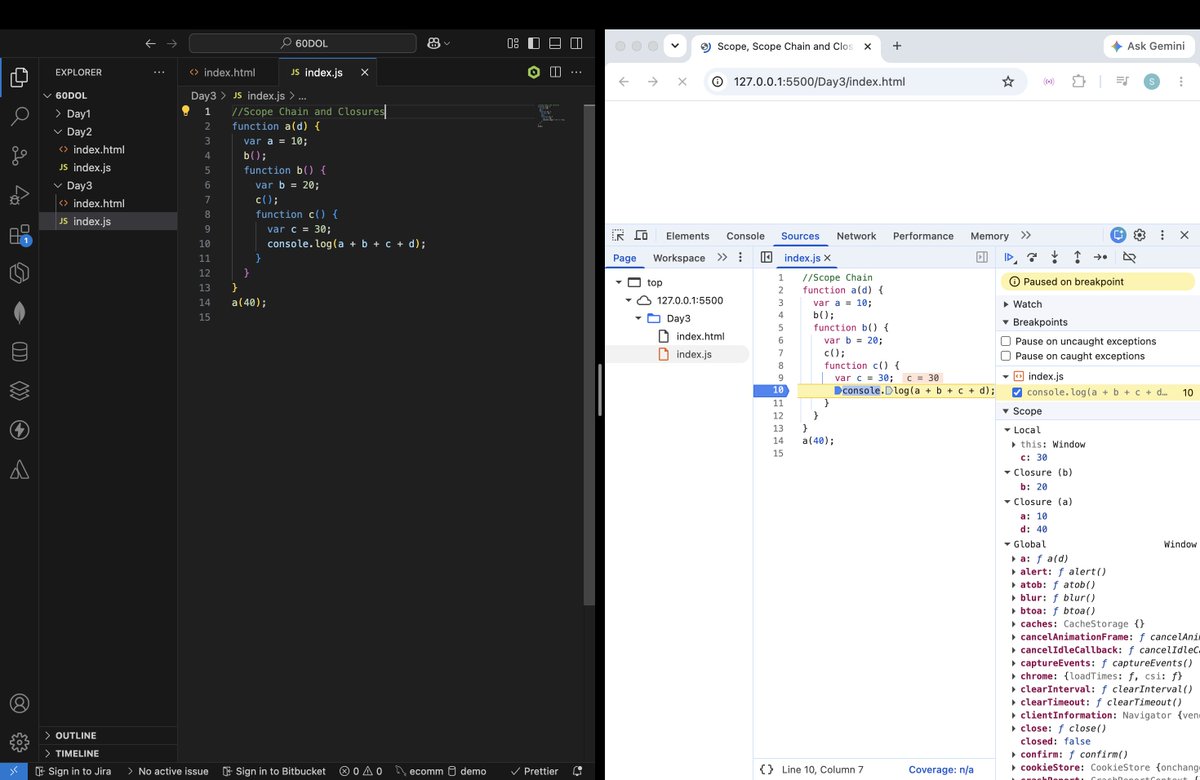Uncheck the console.log breakpoint on line 10
This screenshot has width=1200, height=780.
(1018, 392)
